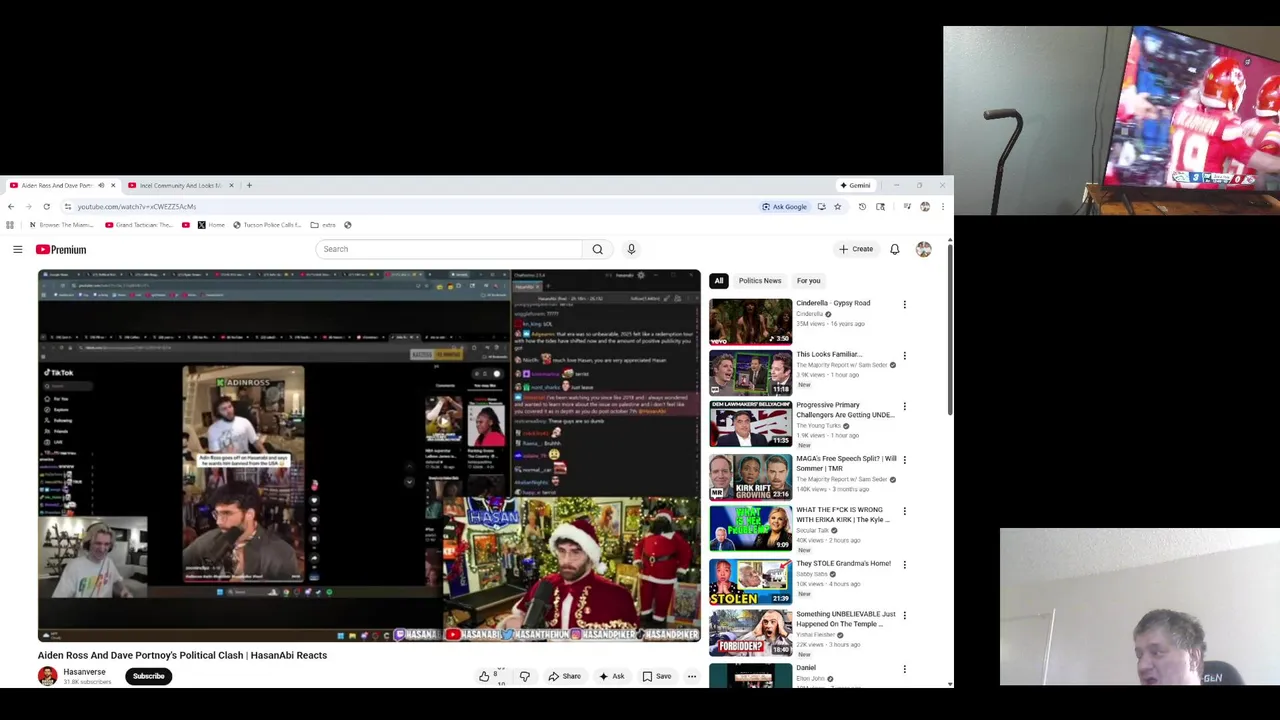Click the Ask button below the video
The image size is (1280, 720).
pos(611,676)
